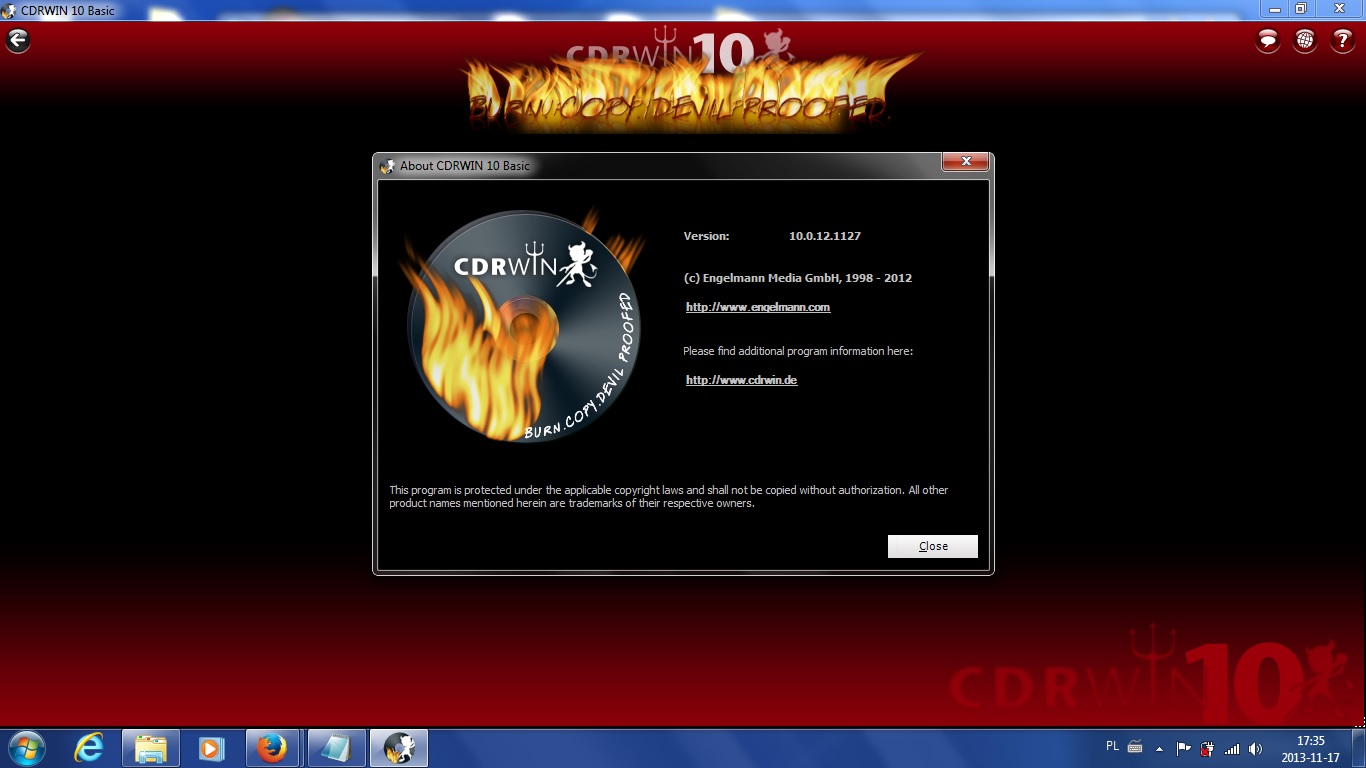Image resolution: width=1366 pixels, height=768 pixels.
Task: Close the CDRWIN 10 Basic main window
Action: click(1338, 9)
